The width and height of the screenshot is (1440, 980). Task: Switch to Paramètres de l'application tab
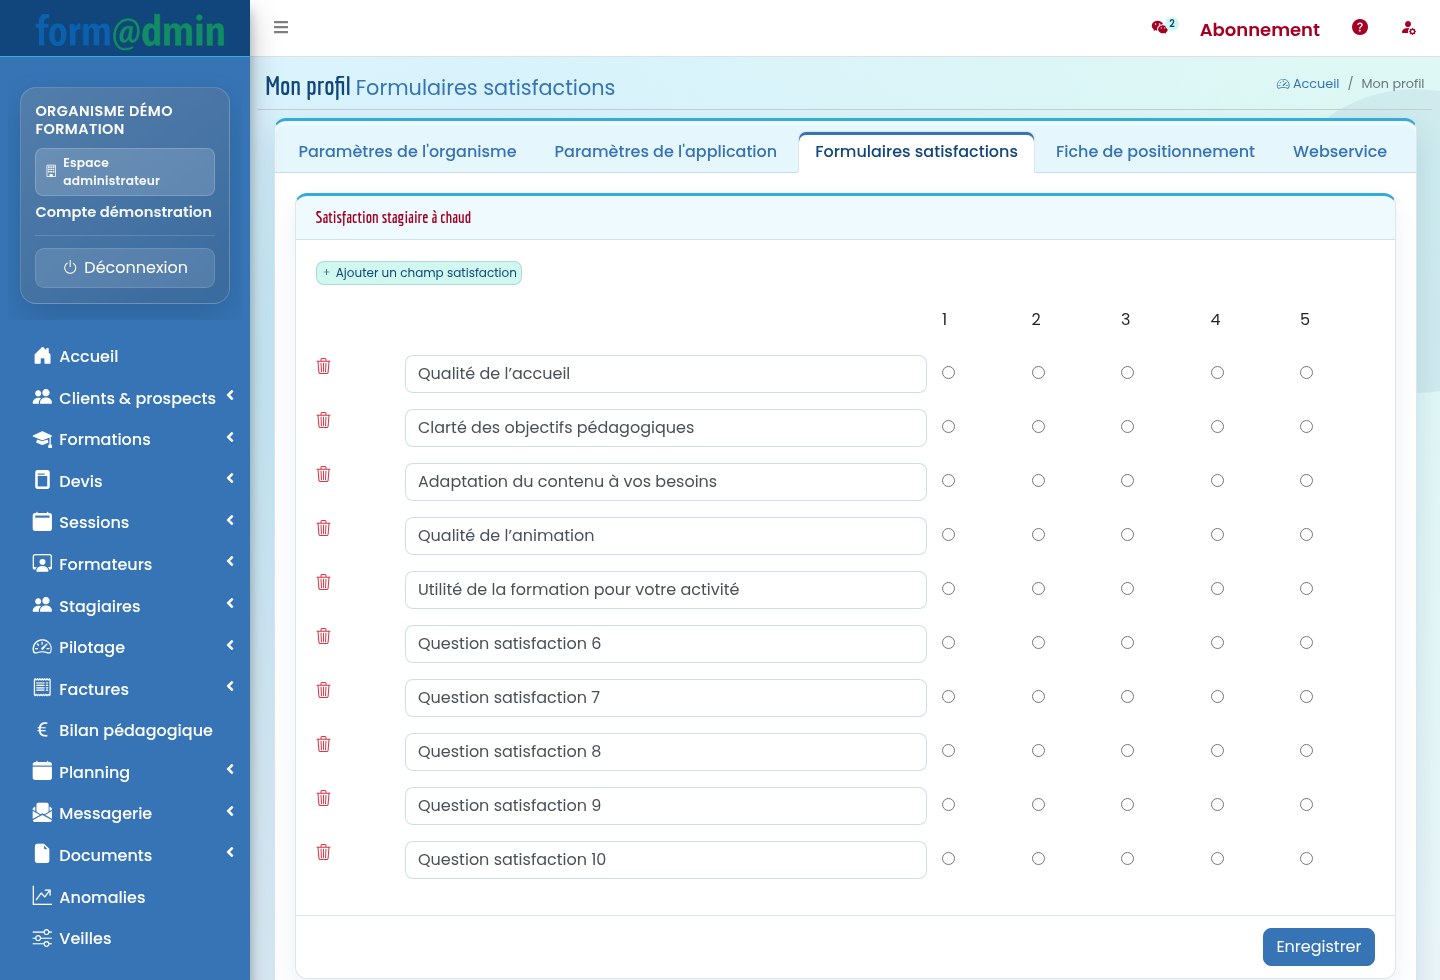click(665, 152)
